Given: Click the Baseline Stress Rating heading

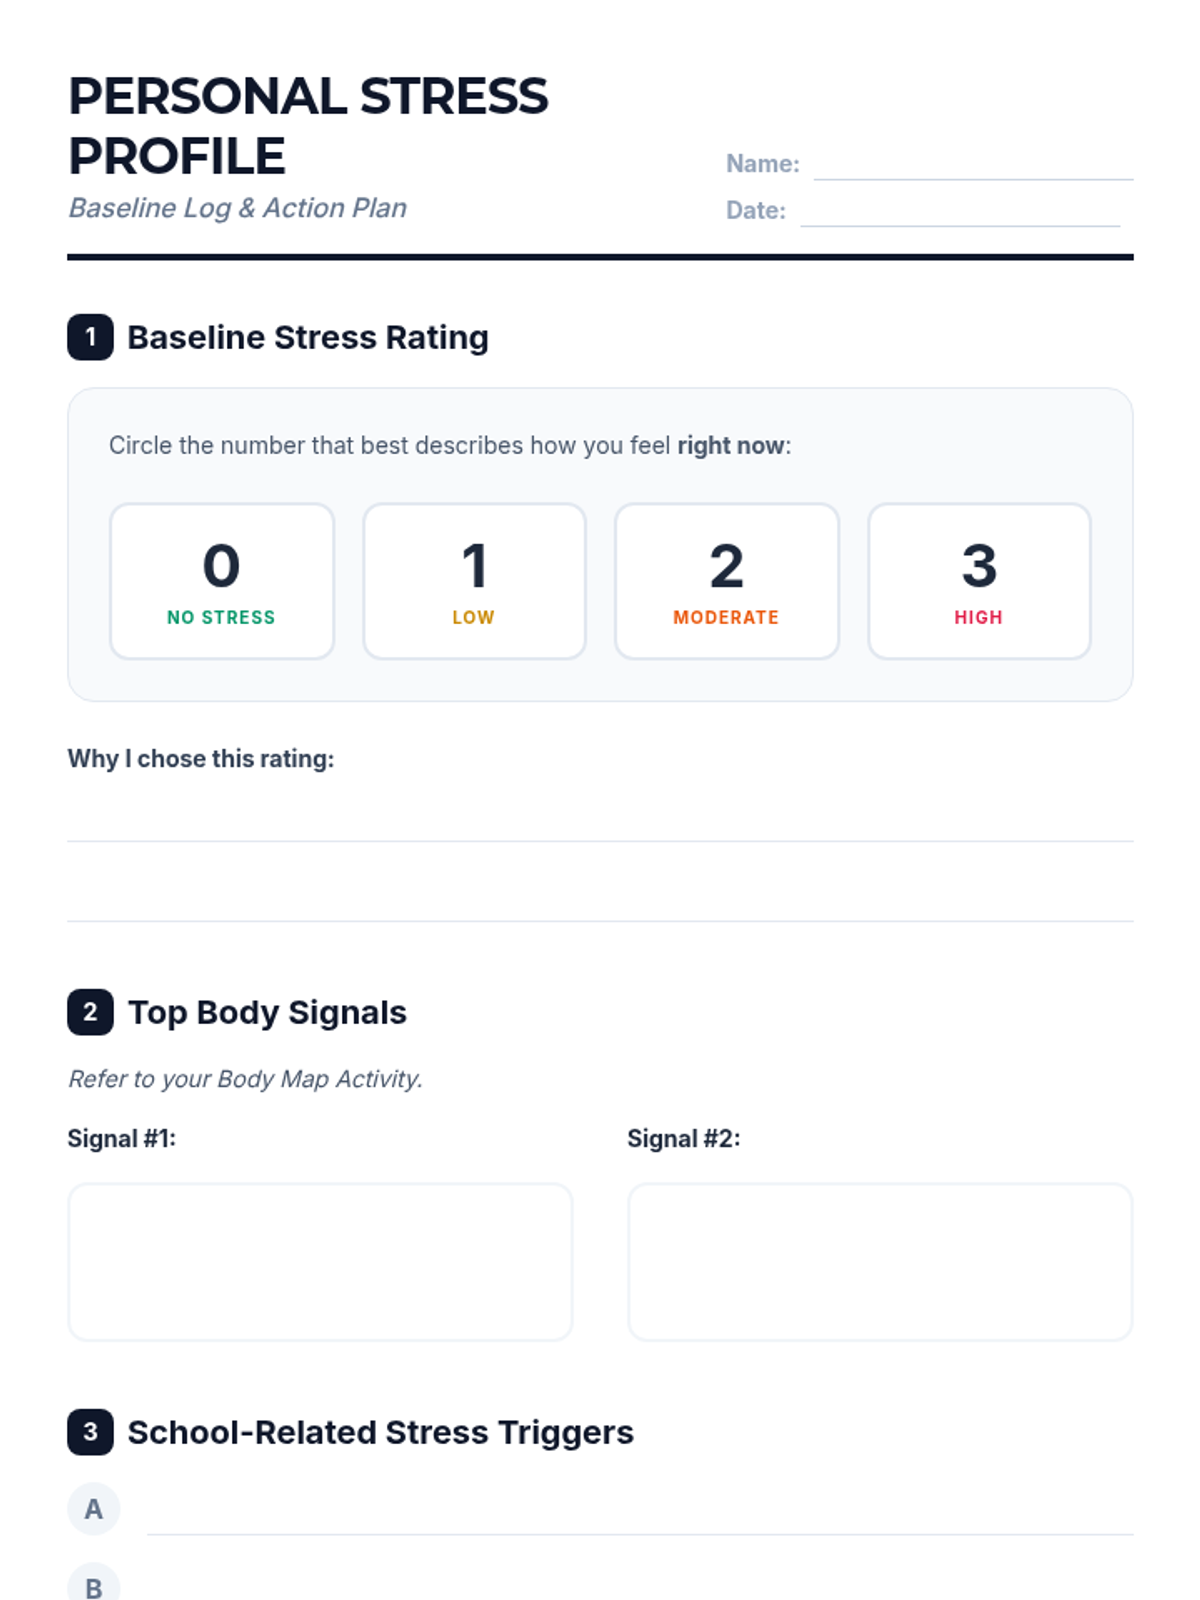Looking at the screenshot, I should [307, 337].
